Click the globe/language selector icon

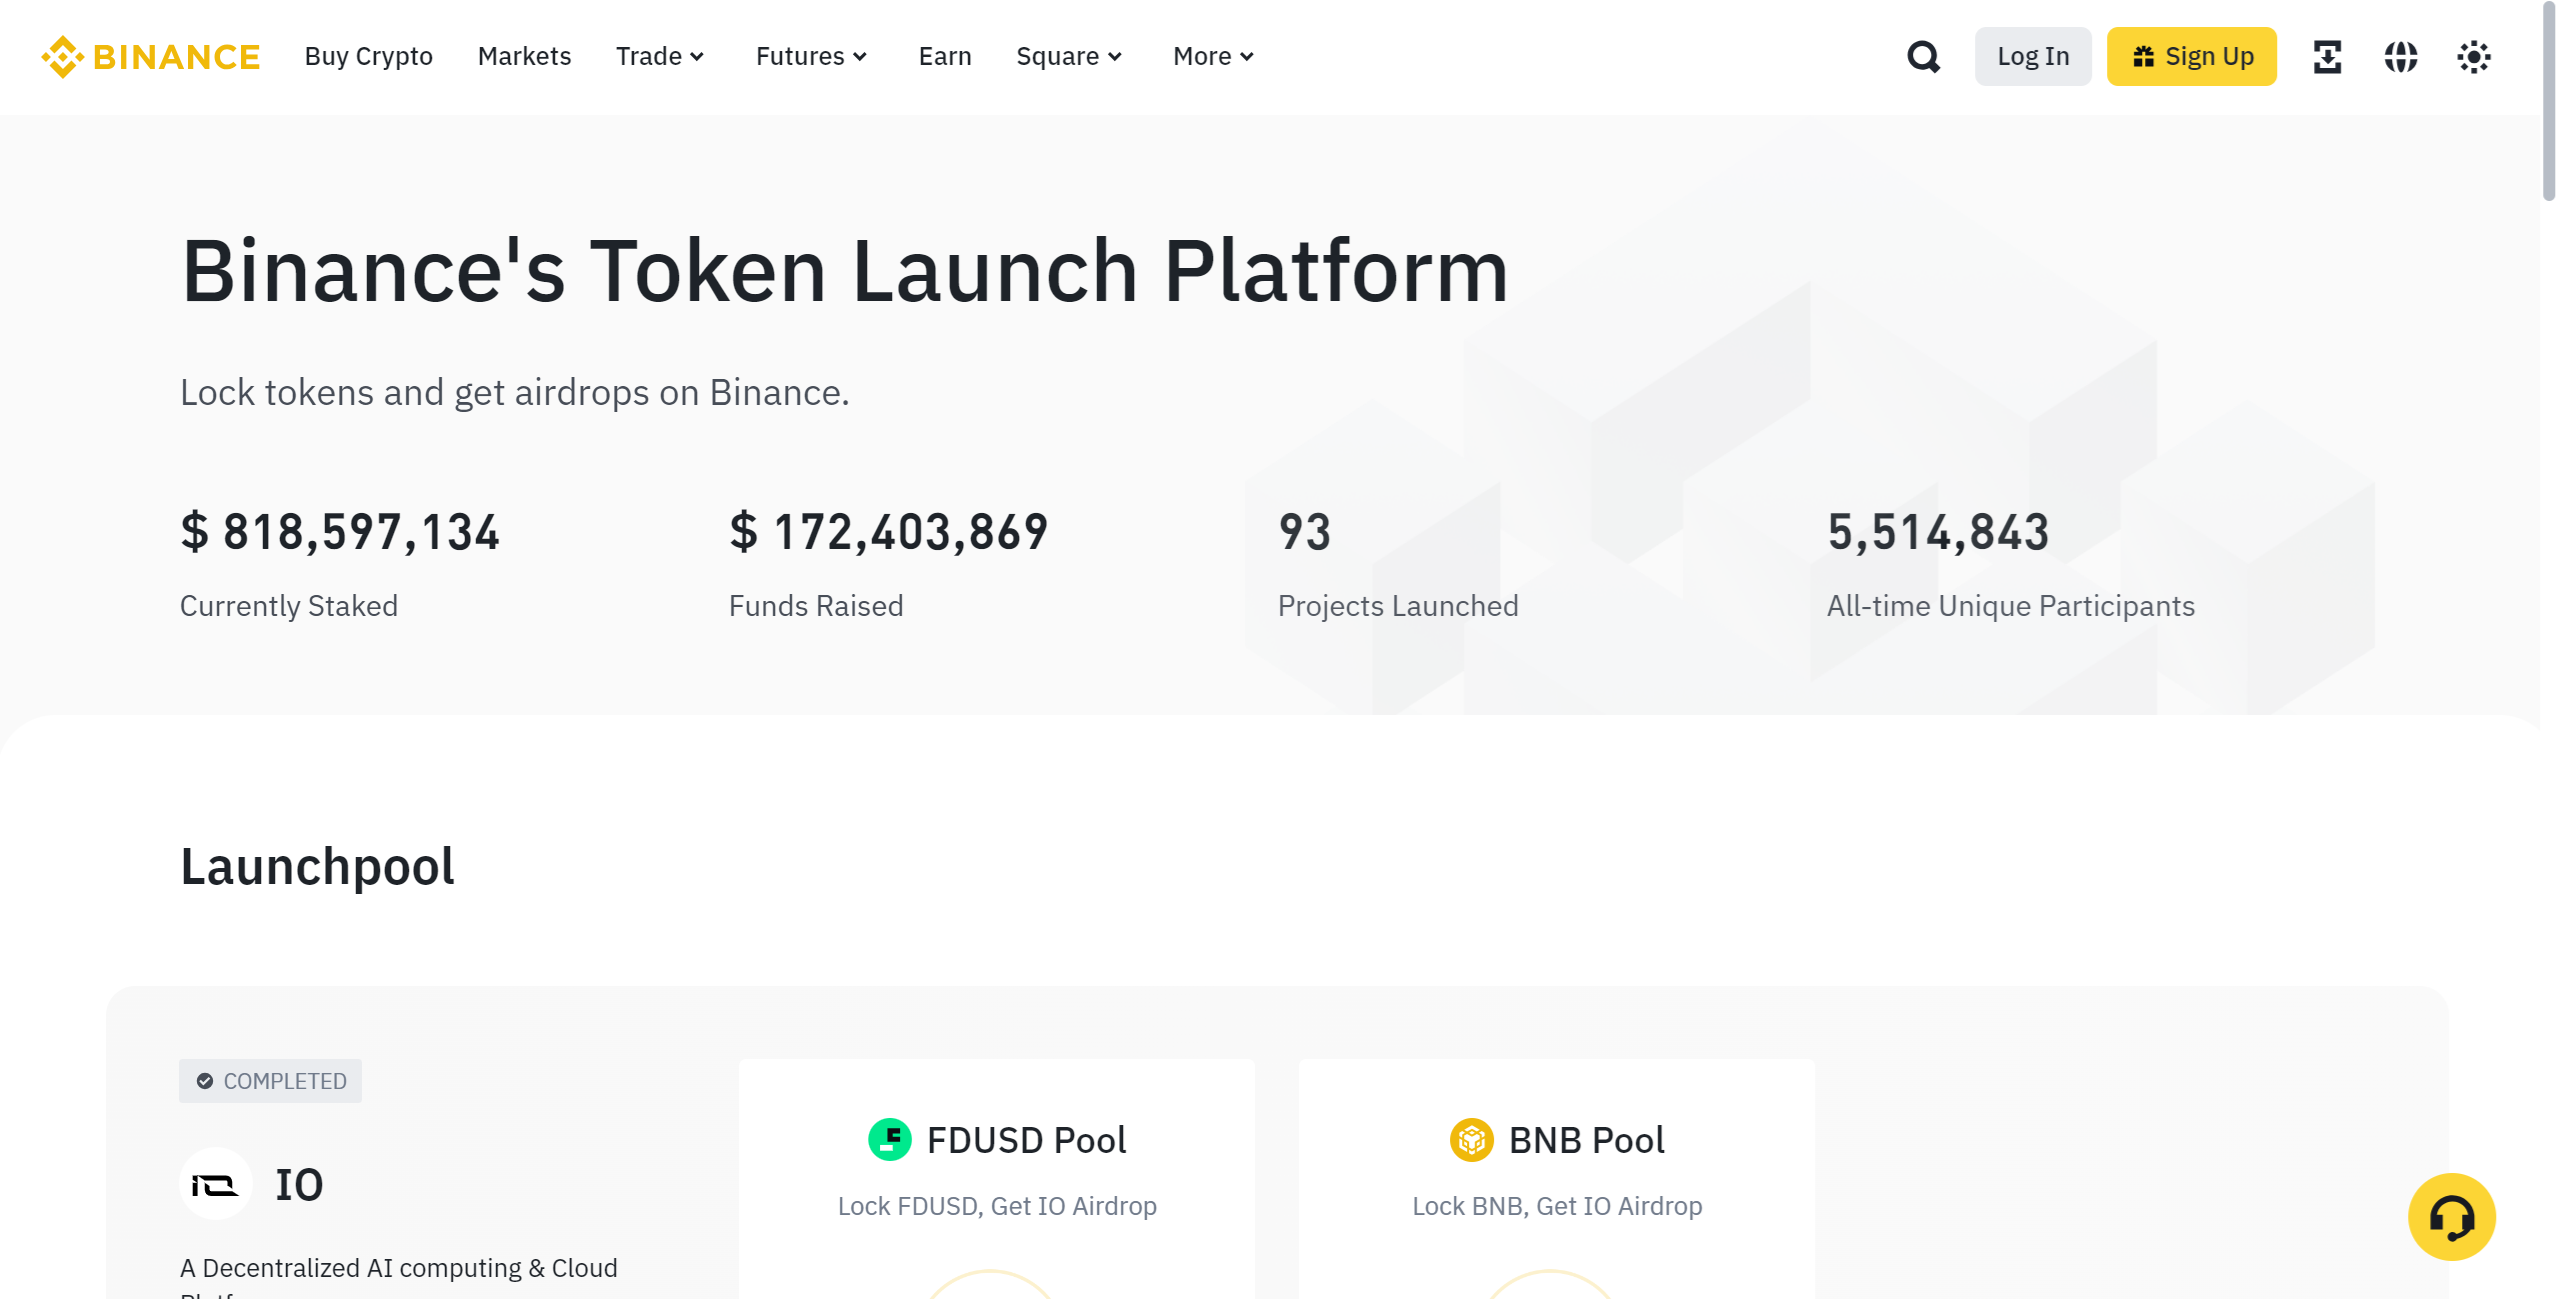point(2400,58)
